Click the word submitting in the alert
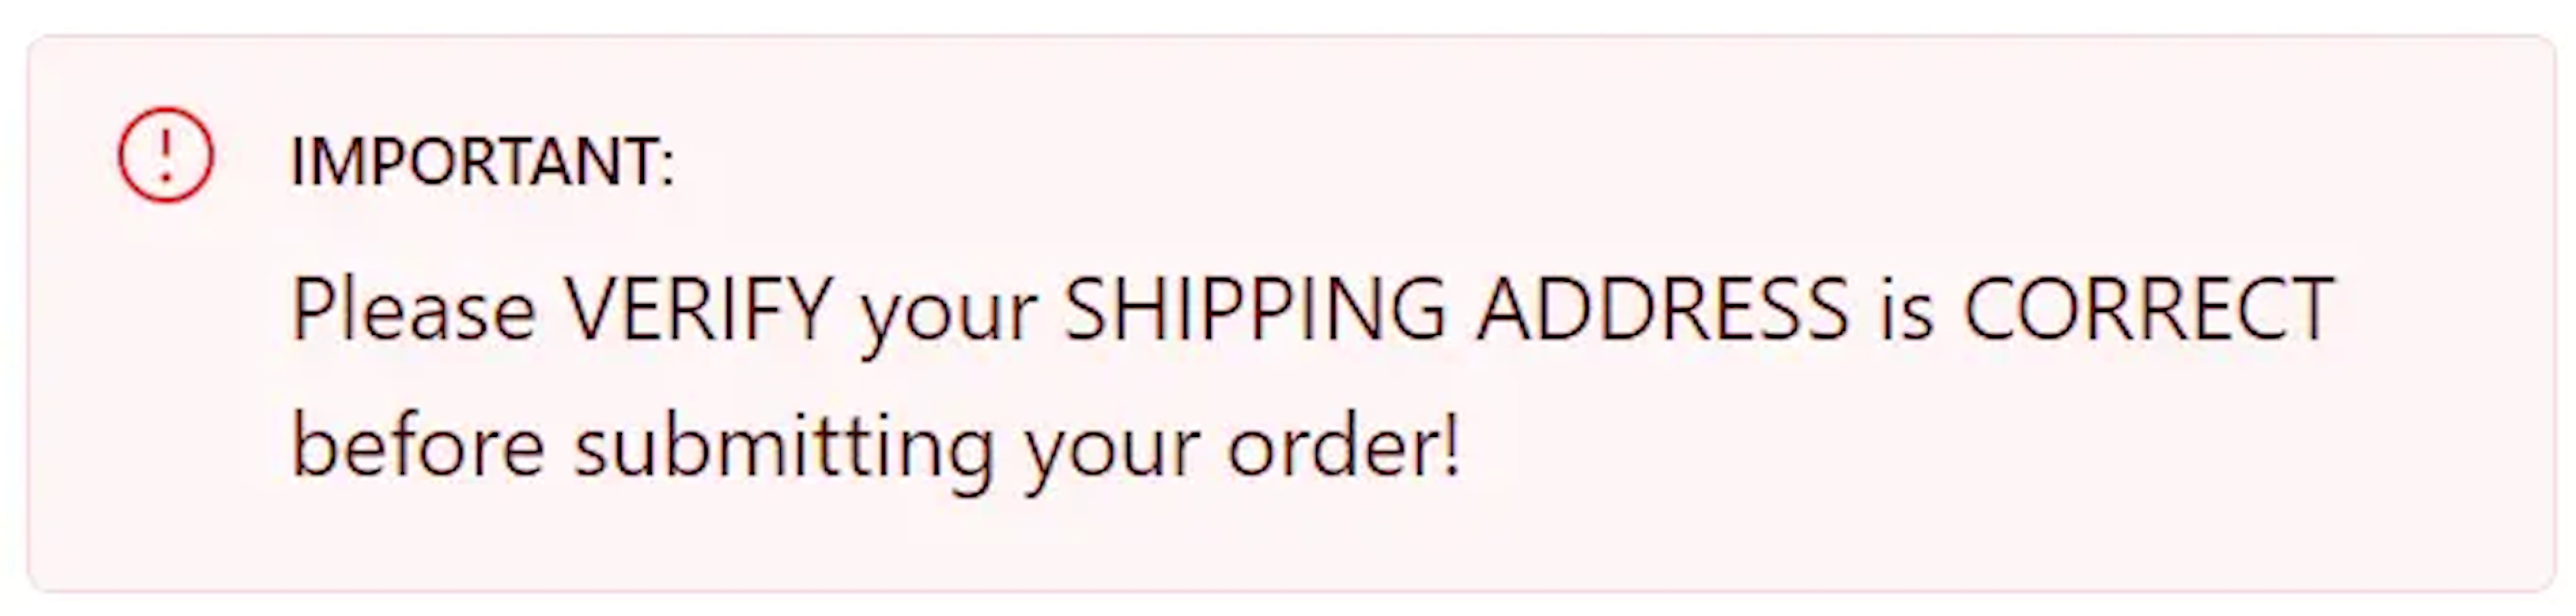The height and width of the screenshot is (616, 2576). (784, 453)
